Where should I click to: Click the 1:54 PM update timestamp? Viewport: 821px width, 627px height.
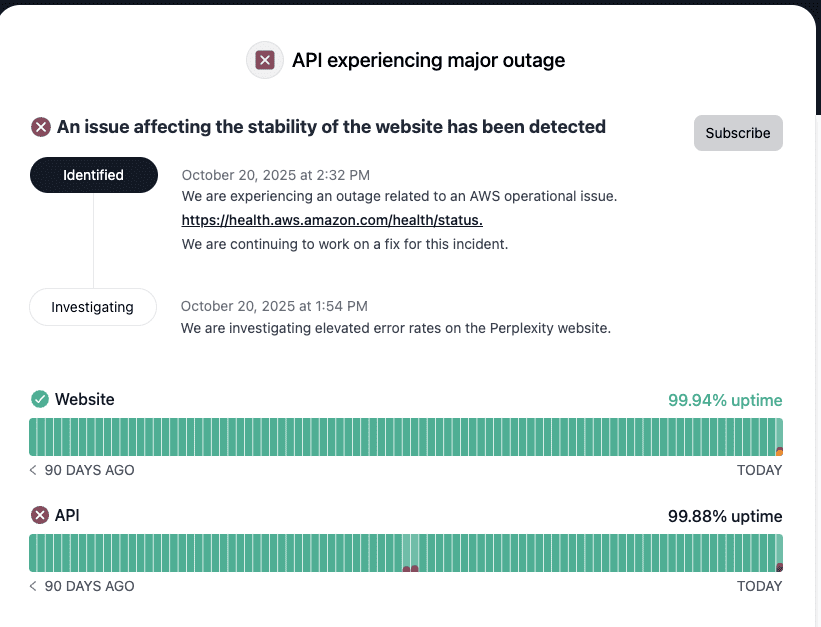click(x=275, y=306)
